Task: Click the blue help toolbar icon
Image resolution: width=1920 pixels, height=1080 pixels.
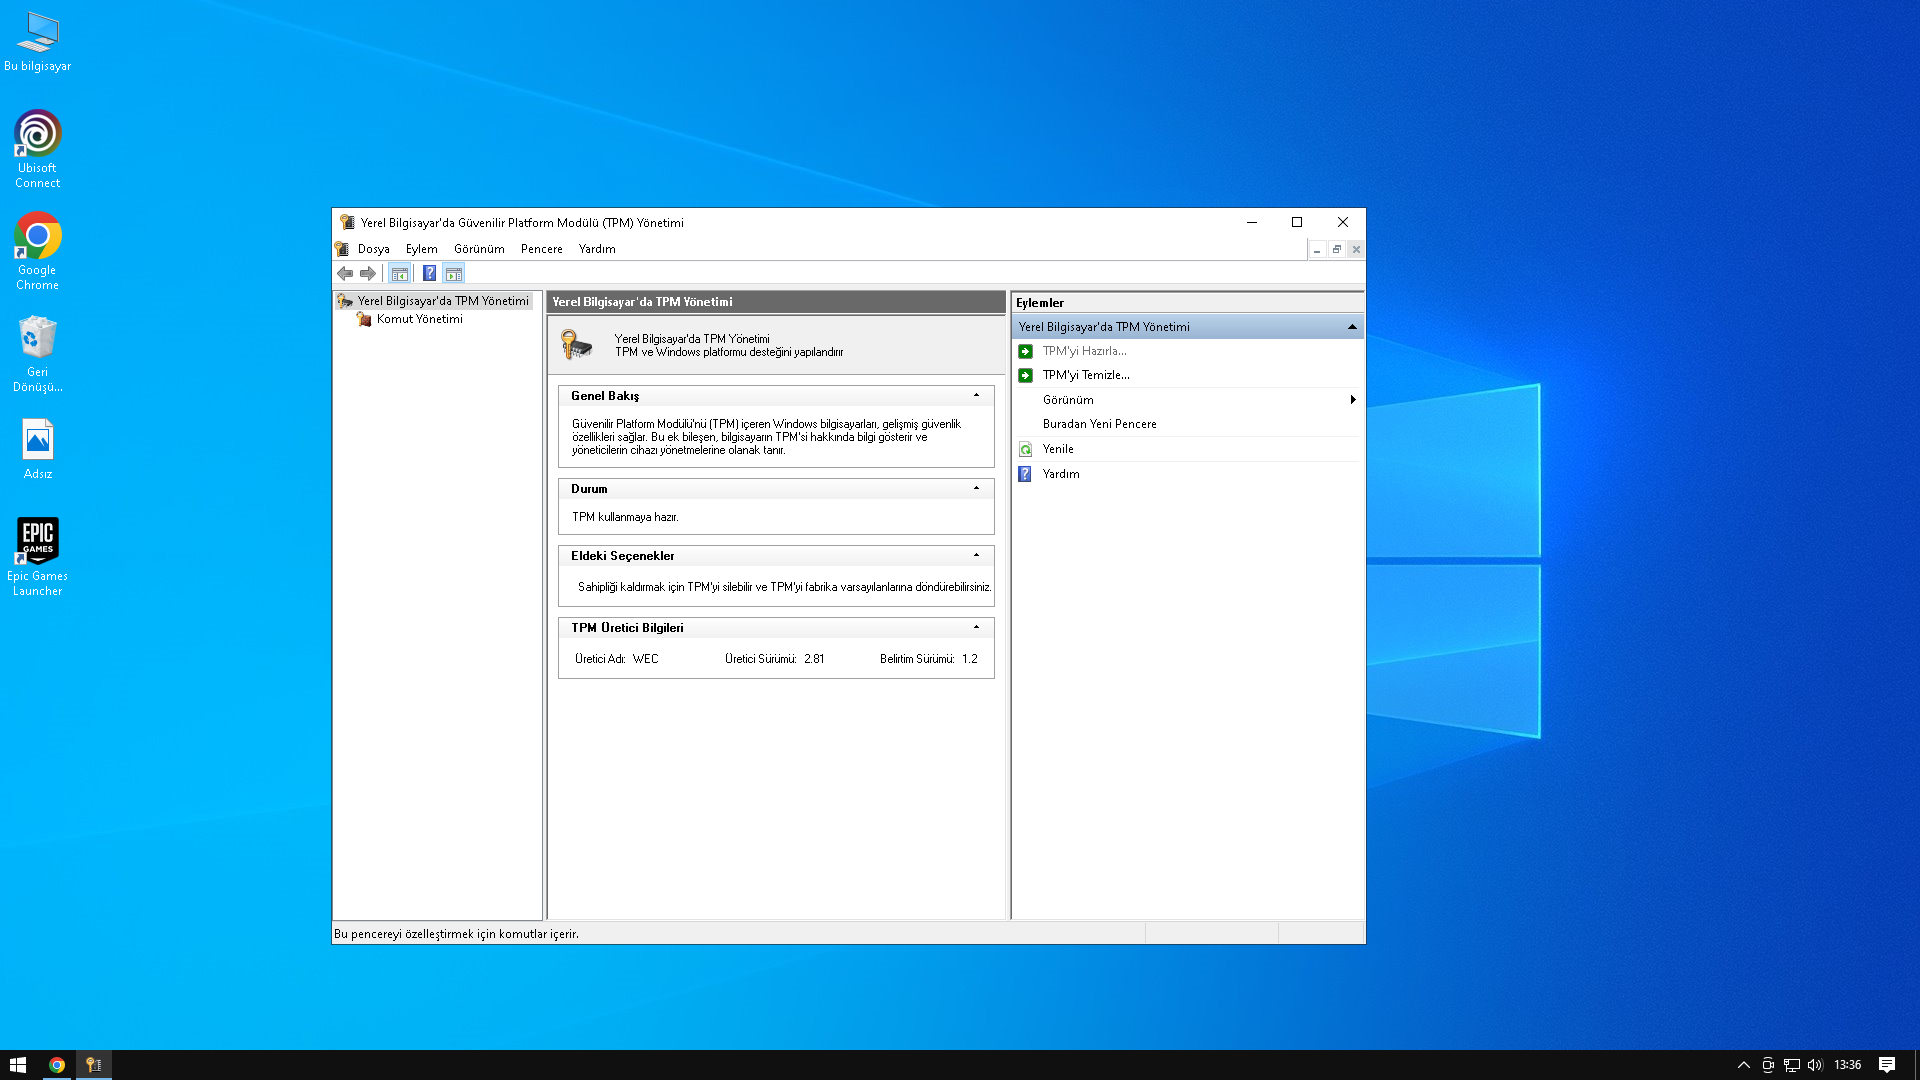Action: (x=429, y=273)
